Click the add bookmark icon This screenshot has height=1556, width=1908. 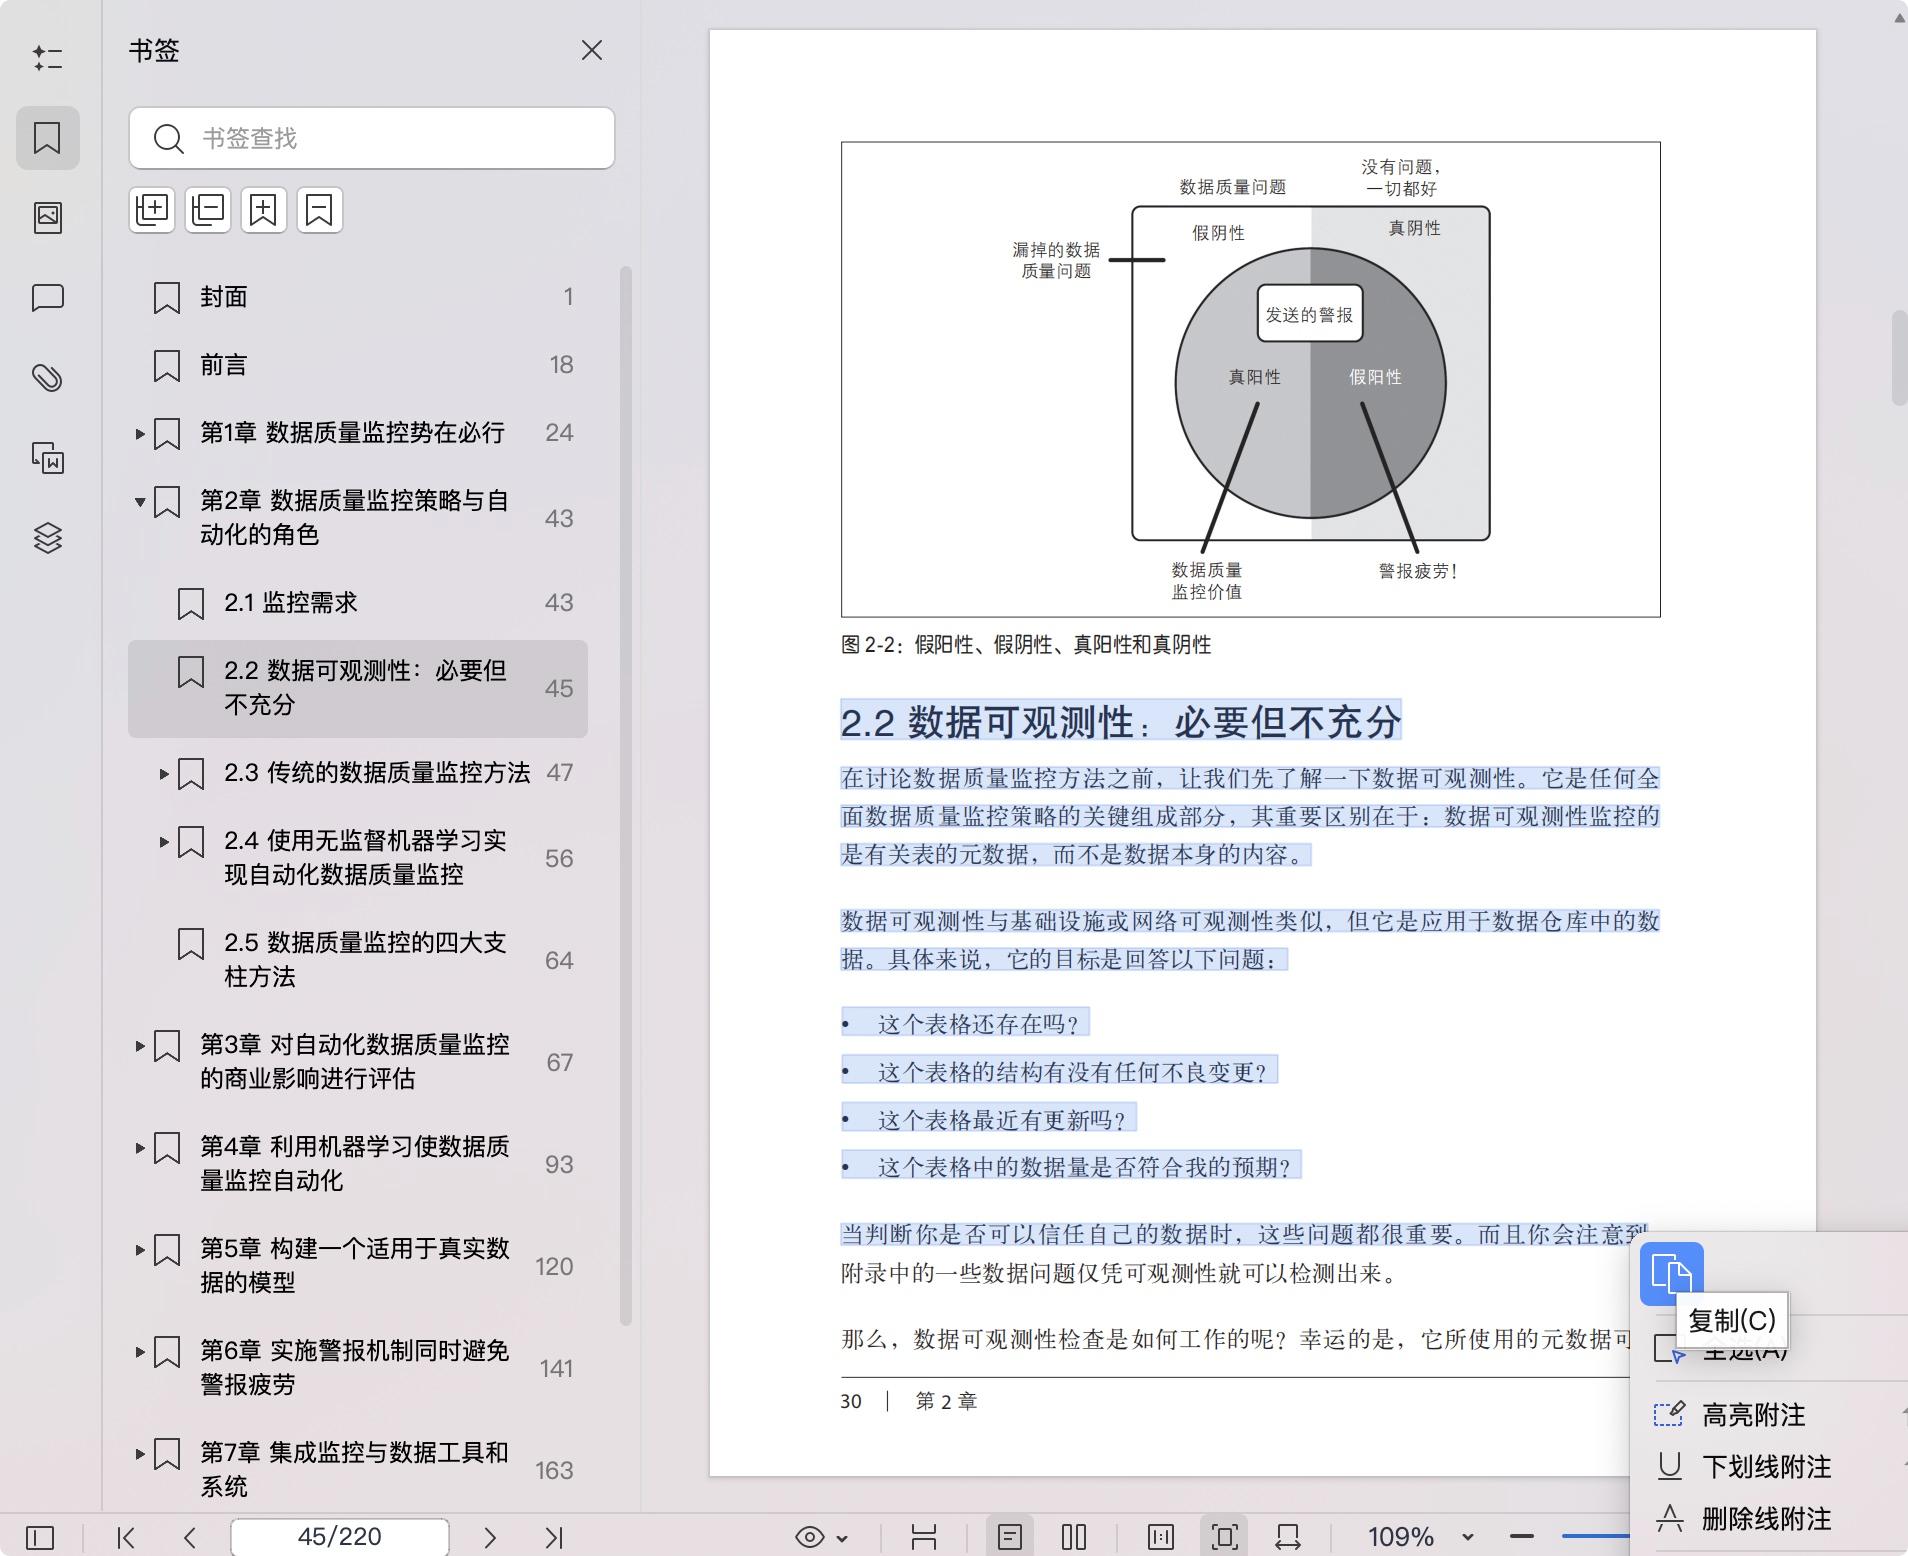pyautogui.click(x=264, y=210)
